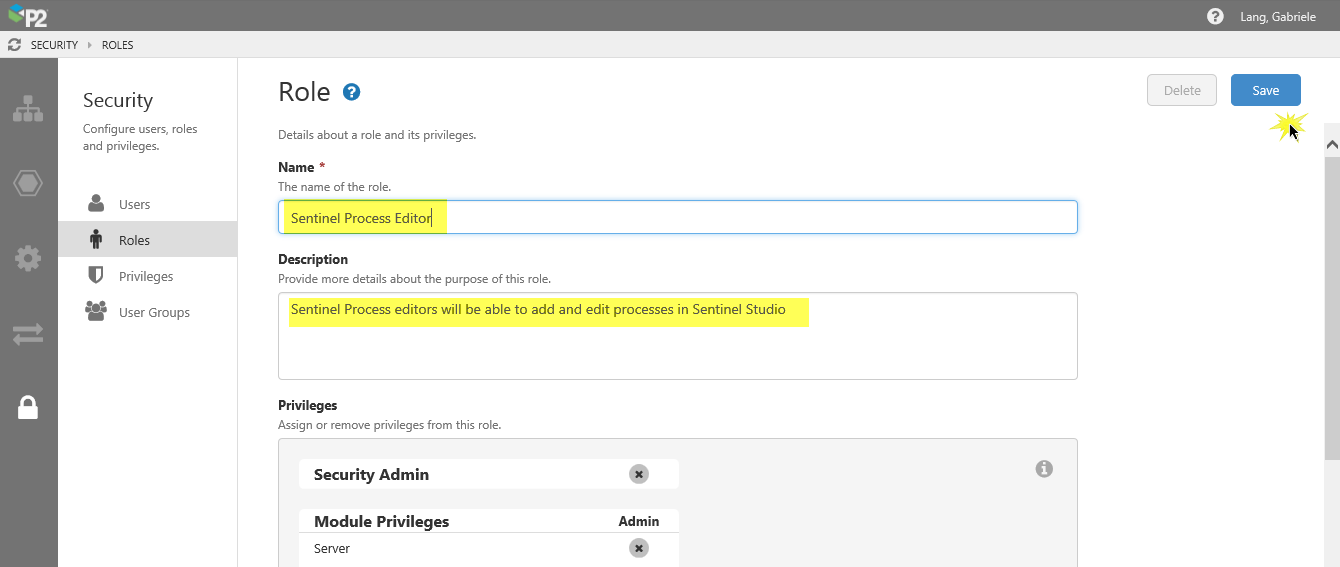
Task: Toggle the Security Admin privilege x
Action: tap(638, 474)
